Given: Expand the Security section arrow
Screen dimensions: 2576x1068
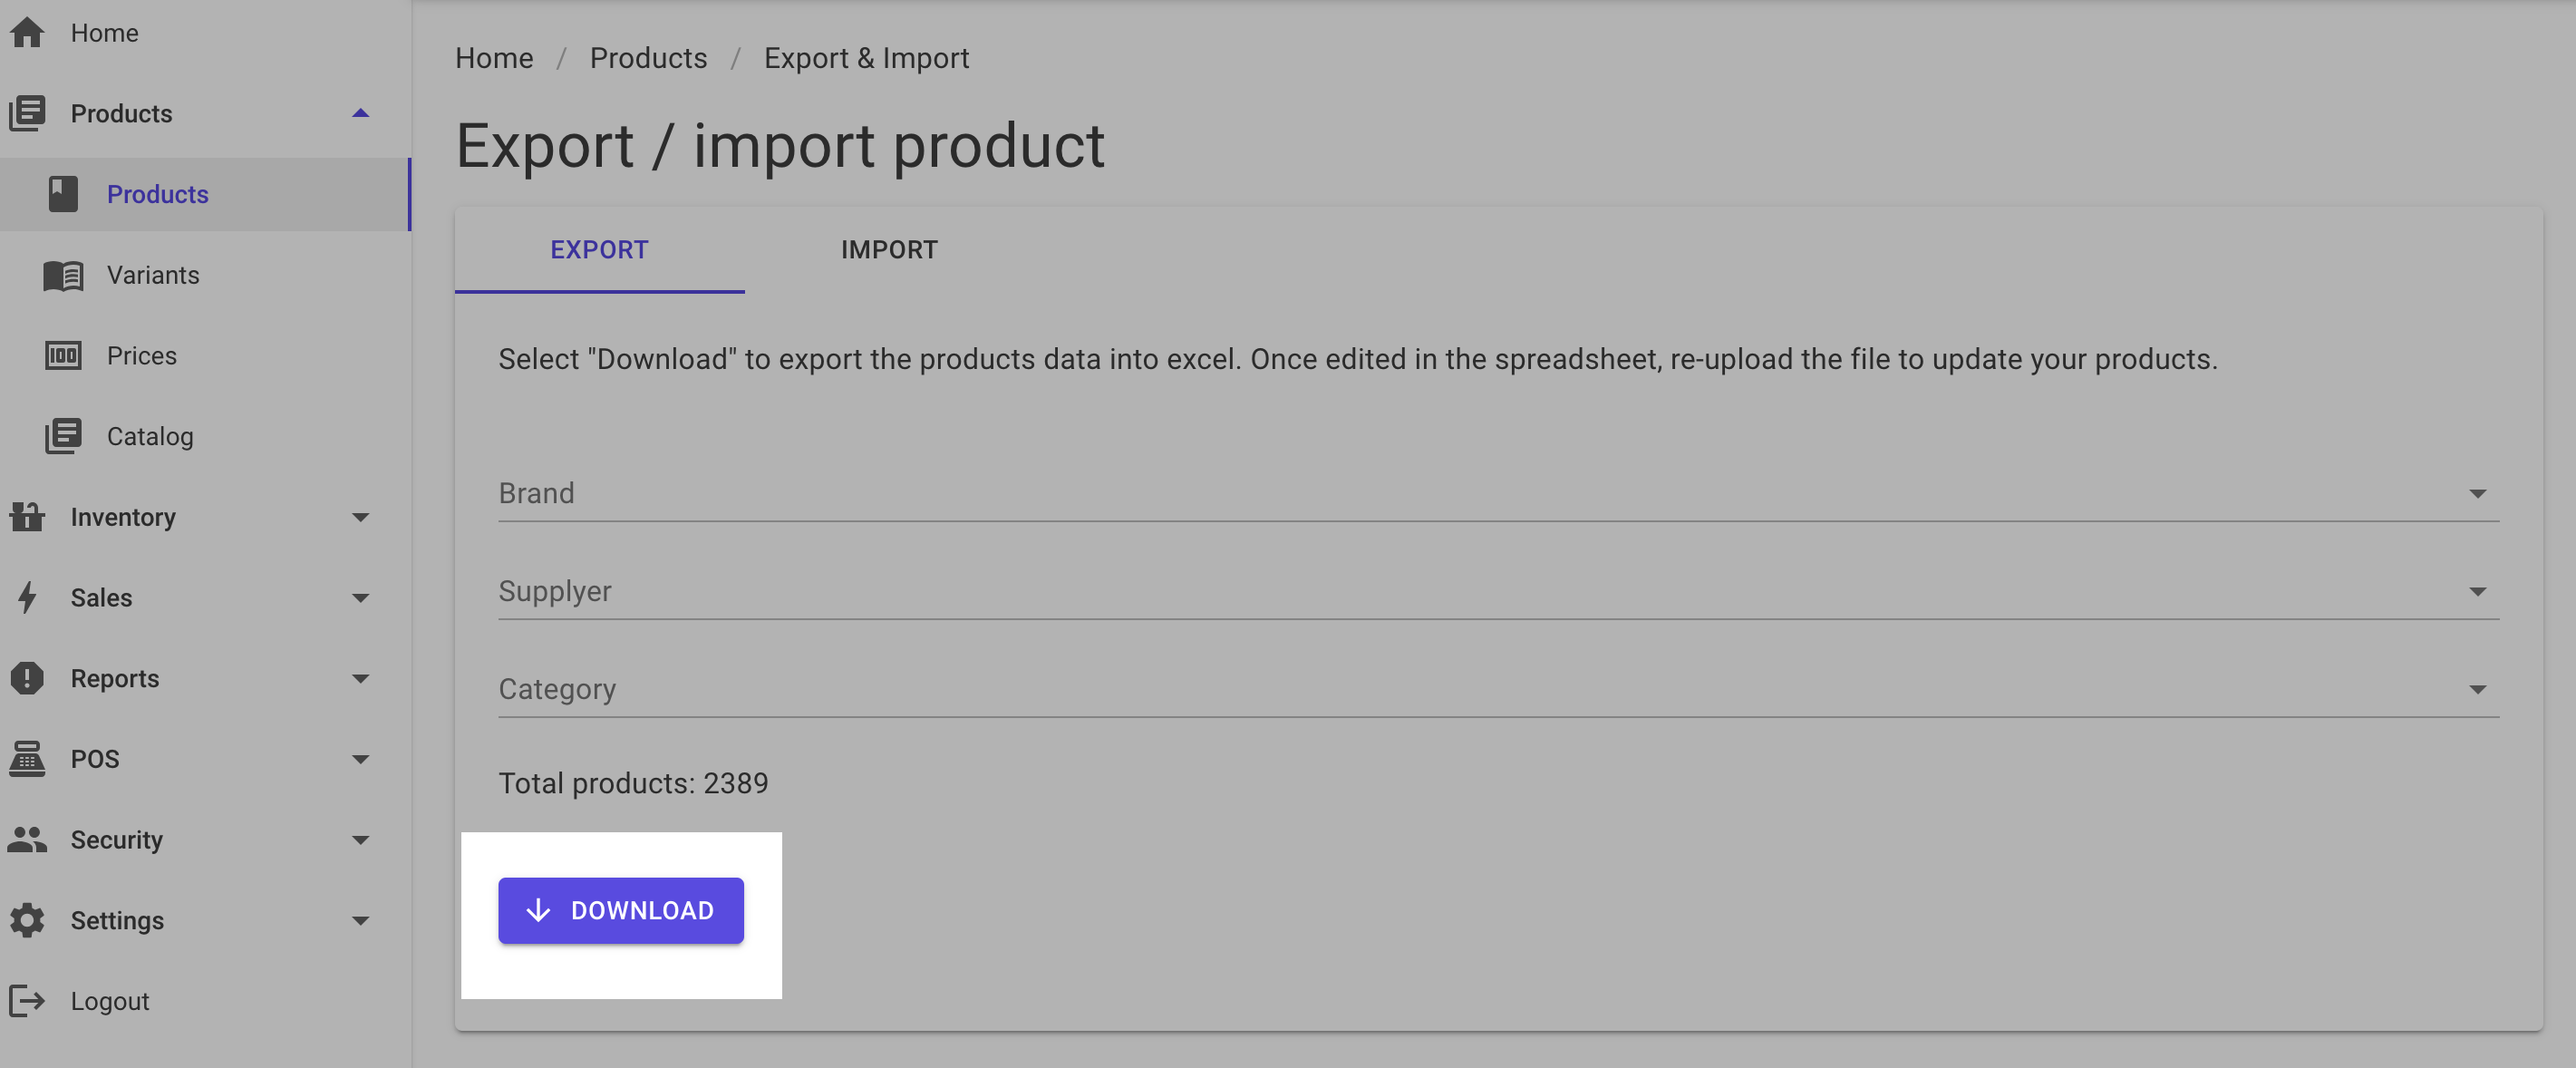Looking at the screenshot, I should pyautogui.click(x=361, y=840).
